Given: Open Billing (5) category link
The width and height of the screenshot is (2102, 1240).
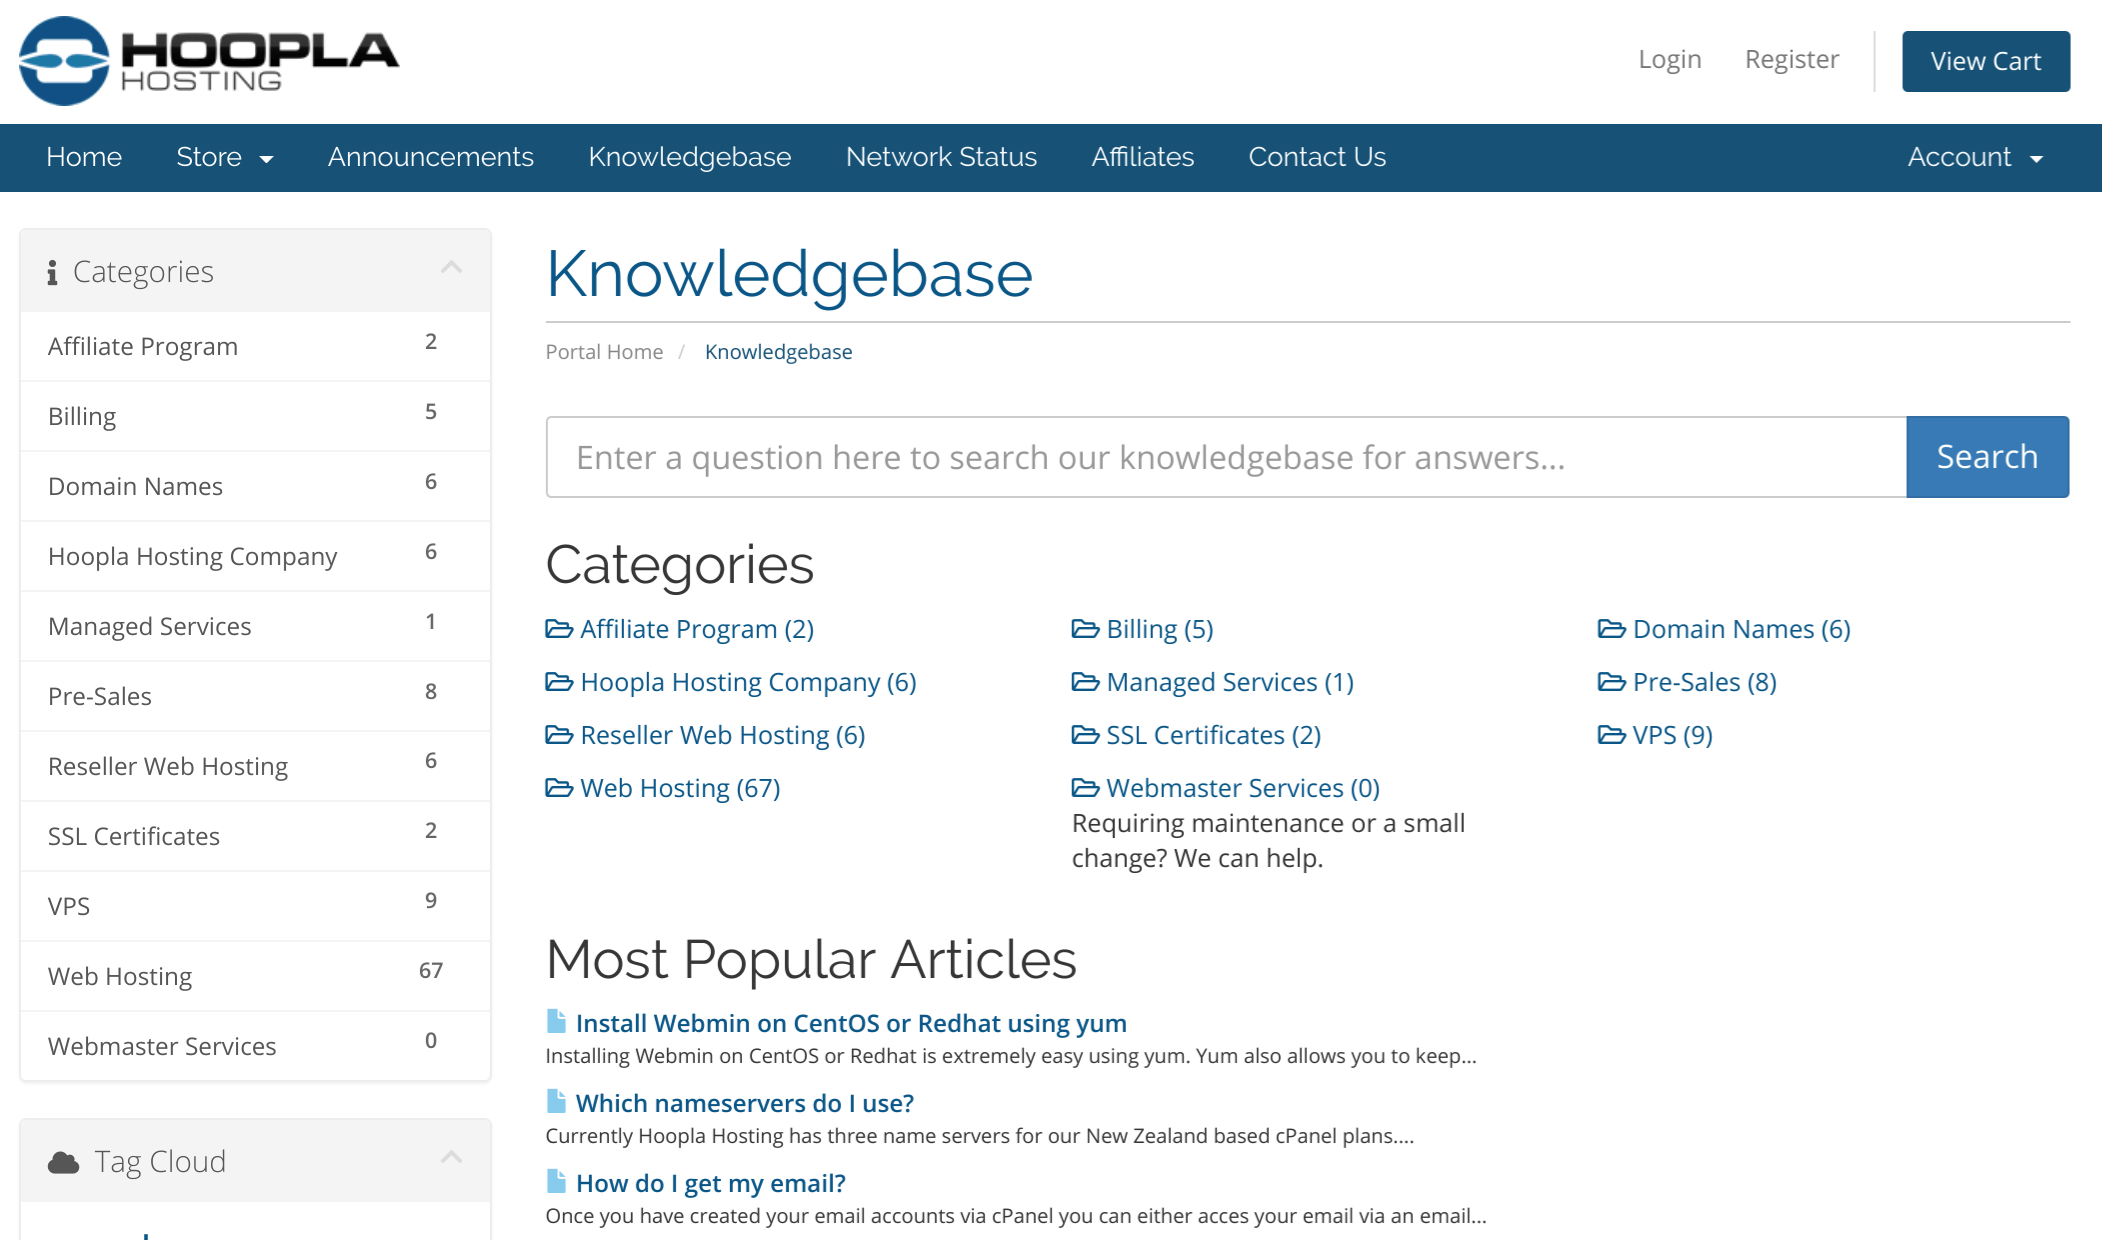Looking at the screenshot, I should [1159, 629].
